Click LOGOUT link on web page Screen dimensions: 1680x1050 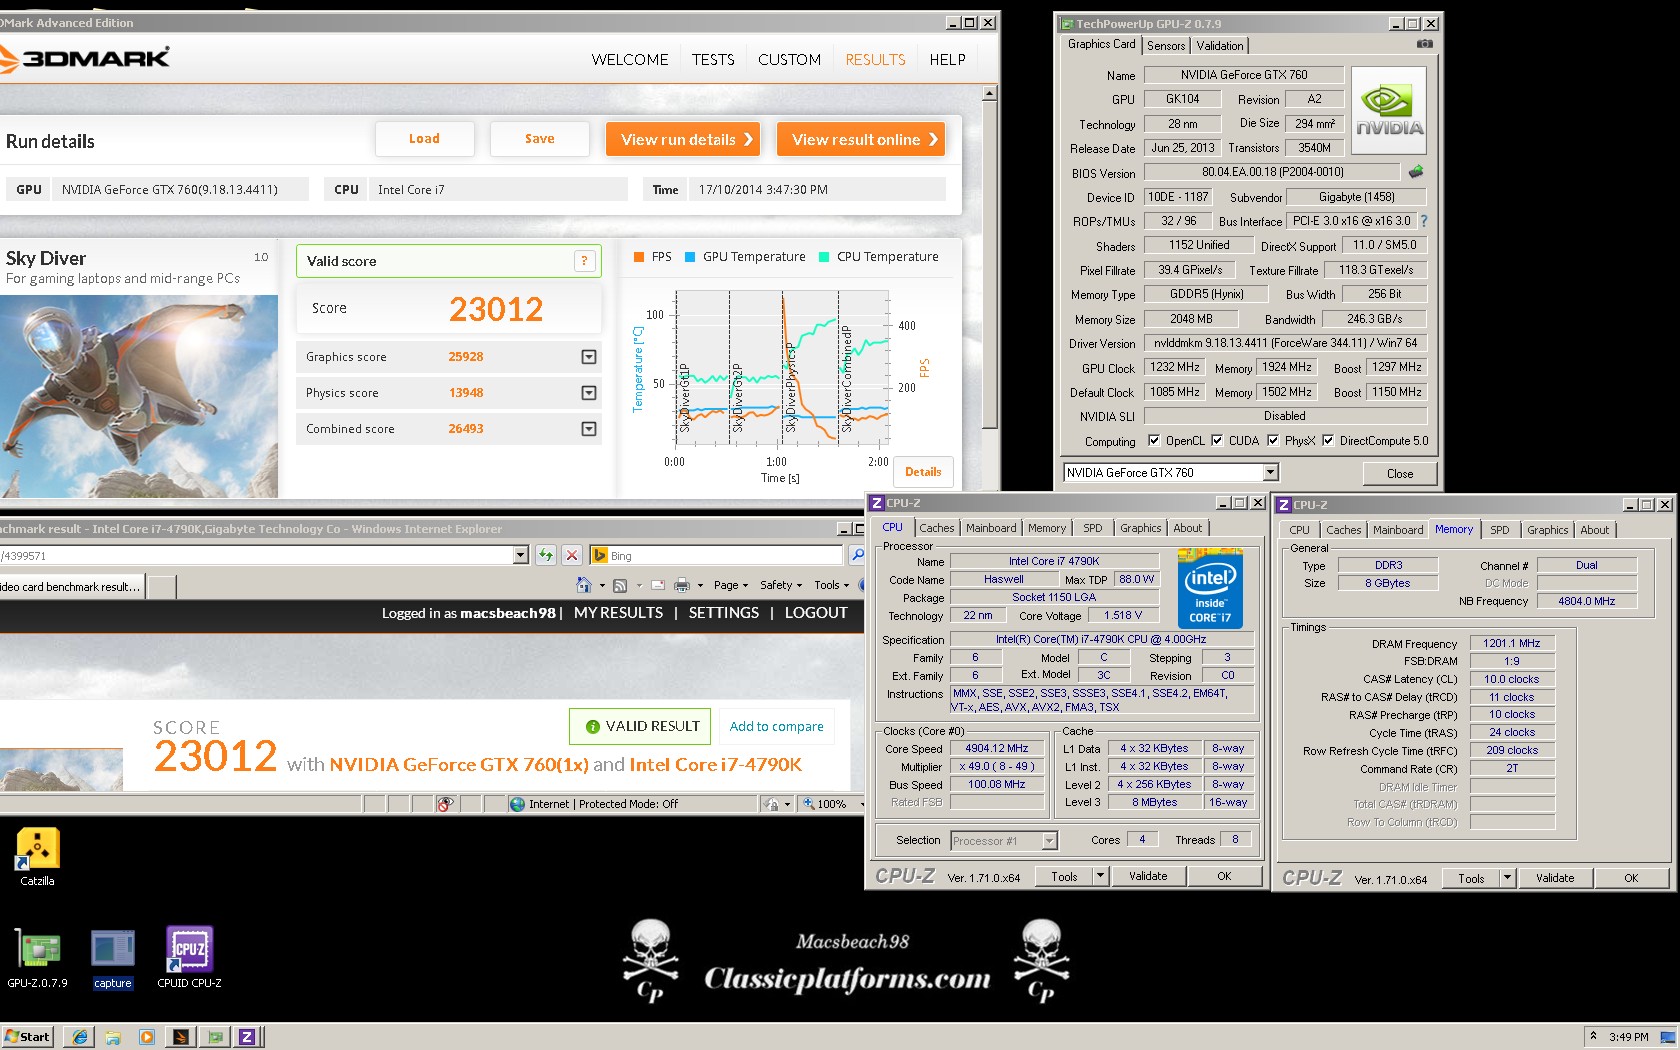pos(816,613)
